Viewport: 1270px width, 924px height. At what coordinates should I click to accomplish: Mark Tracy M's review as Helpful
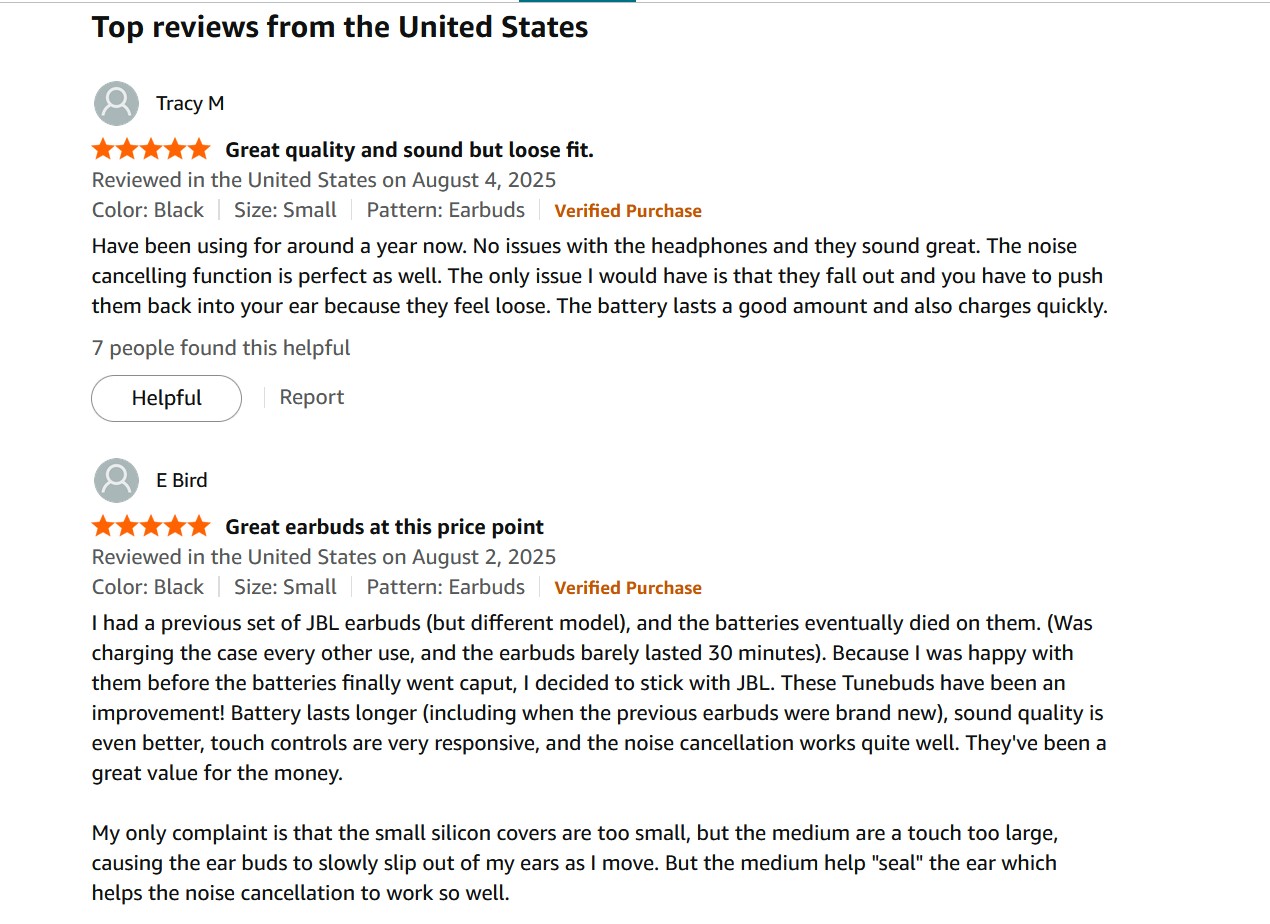(x=166, y=398)
